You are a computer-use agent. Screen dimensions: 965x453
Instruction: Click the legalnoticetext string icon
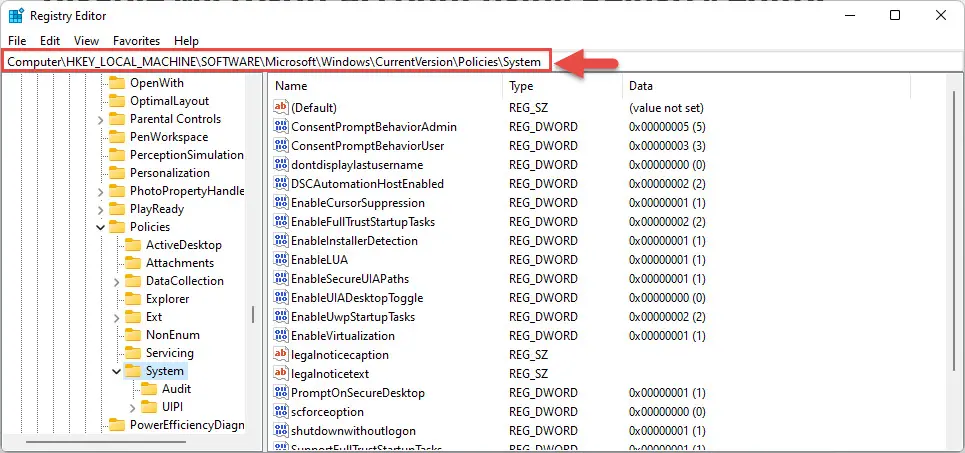pyautogui.click(x=281, y=374)
